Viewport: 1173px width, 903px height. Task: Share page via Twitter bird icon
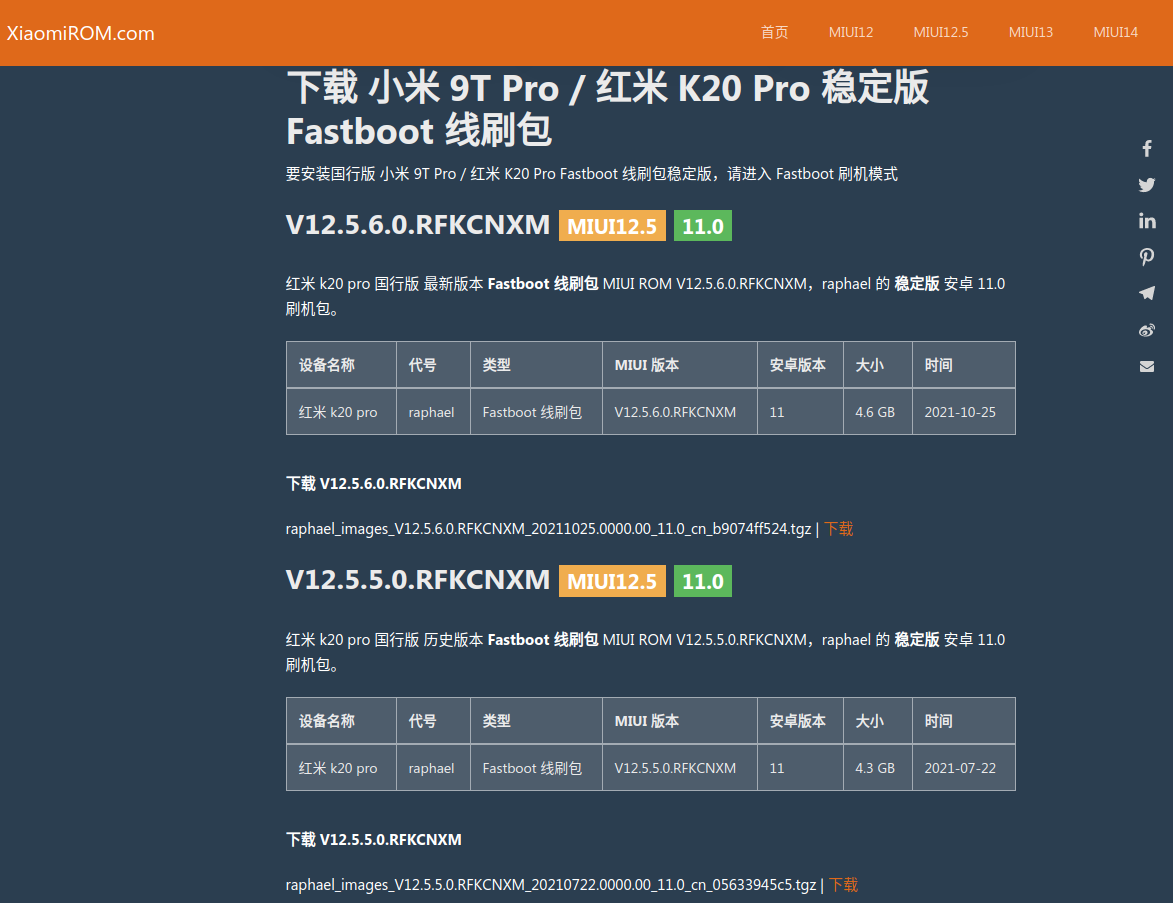[1147, 185]
